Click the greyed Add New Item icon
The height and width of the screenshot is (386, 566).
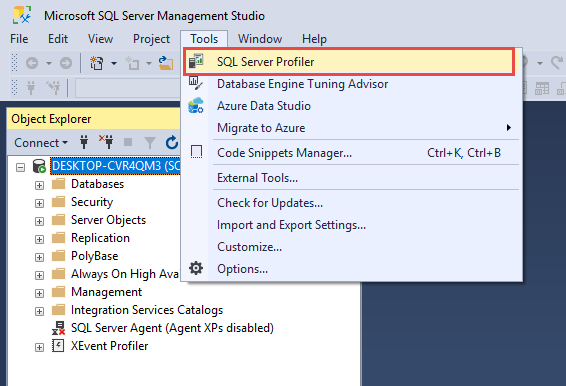coord(132,63)
